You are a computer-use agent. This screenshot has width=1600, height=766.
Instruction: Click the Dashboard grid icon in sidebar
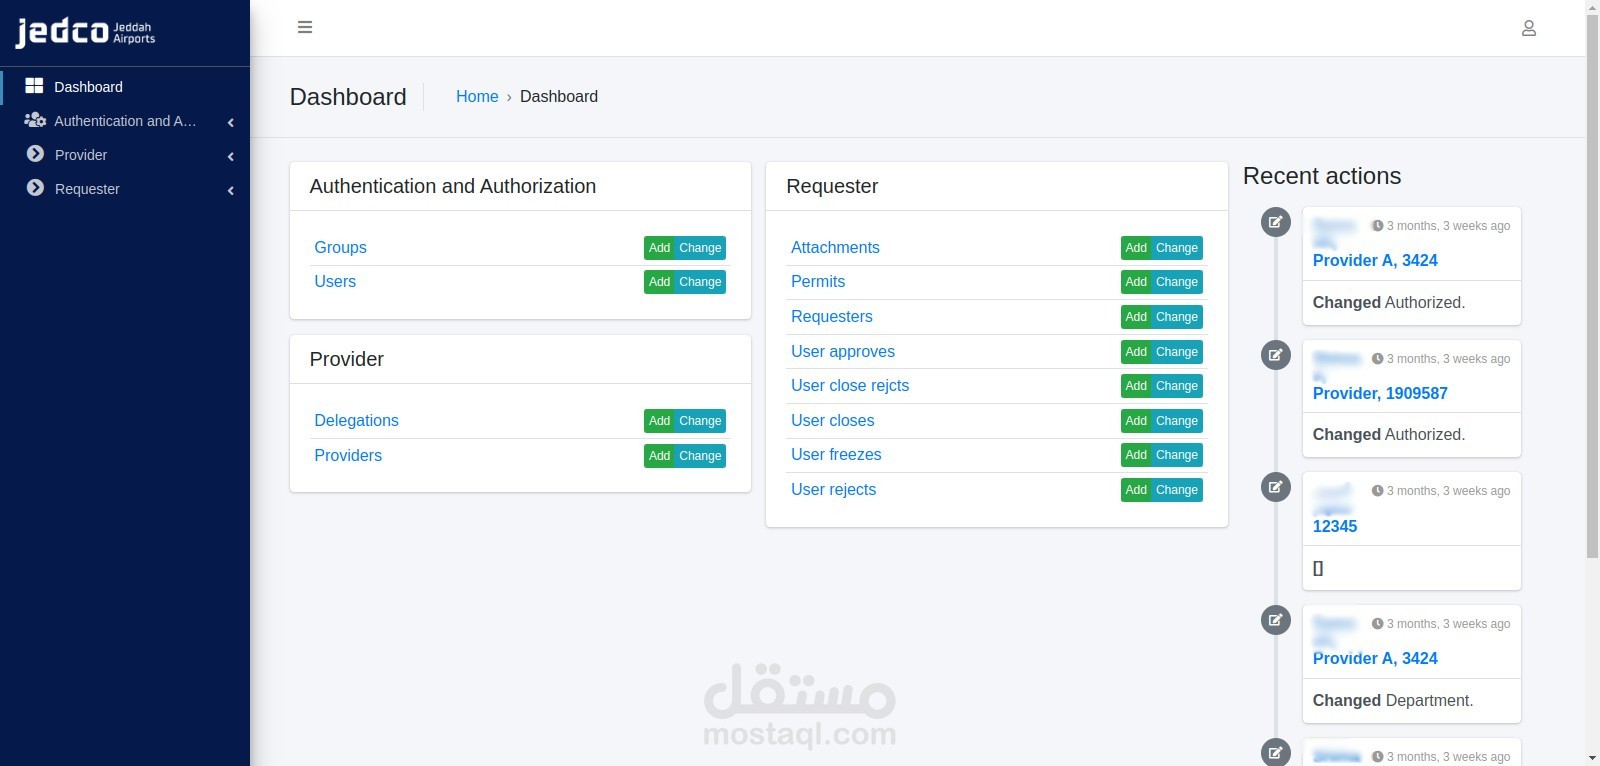34,86
